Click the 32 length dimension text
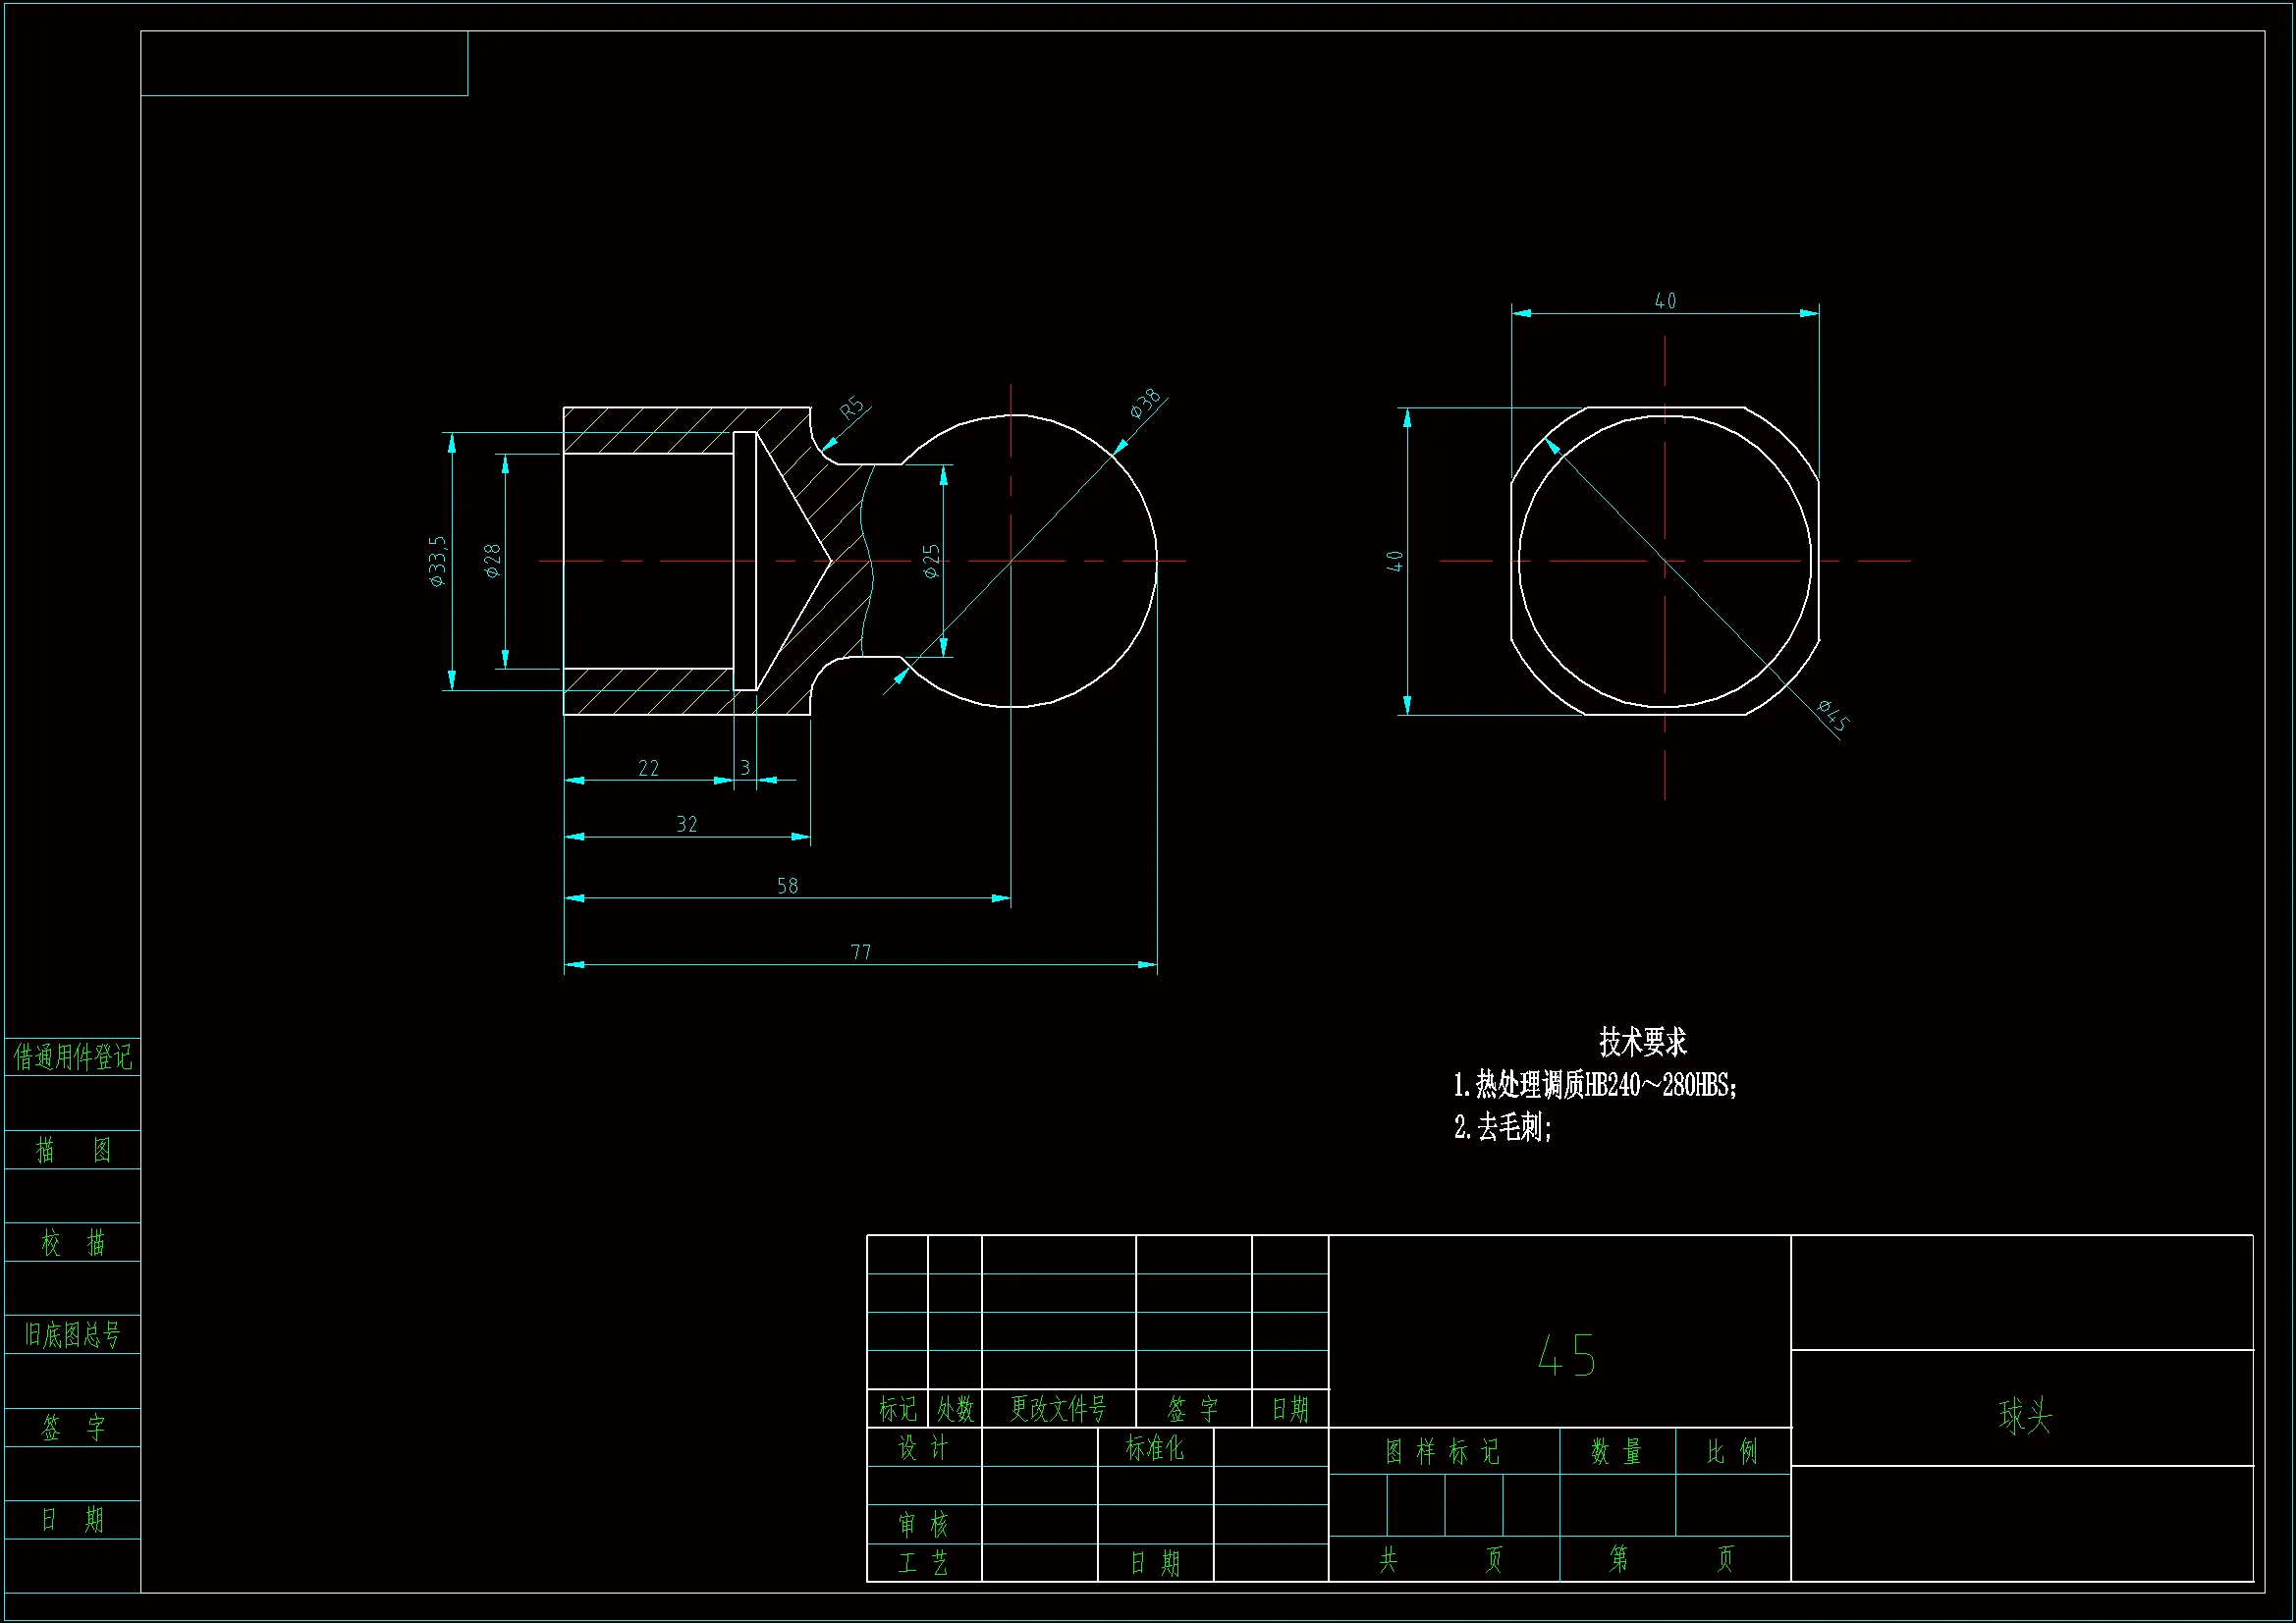The width and height of the screenshot is (2296, 1623). (686, 824)
